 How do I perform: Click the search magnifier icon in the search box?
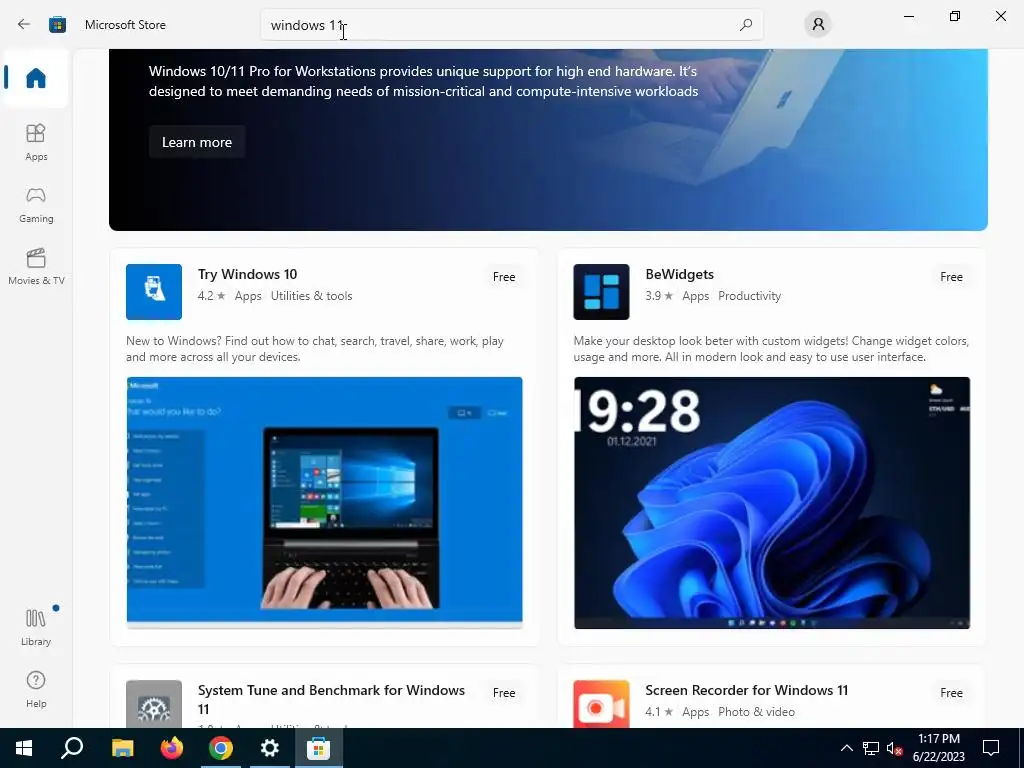[x=746, y=25]
